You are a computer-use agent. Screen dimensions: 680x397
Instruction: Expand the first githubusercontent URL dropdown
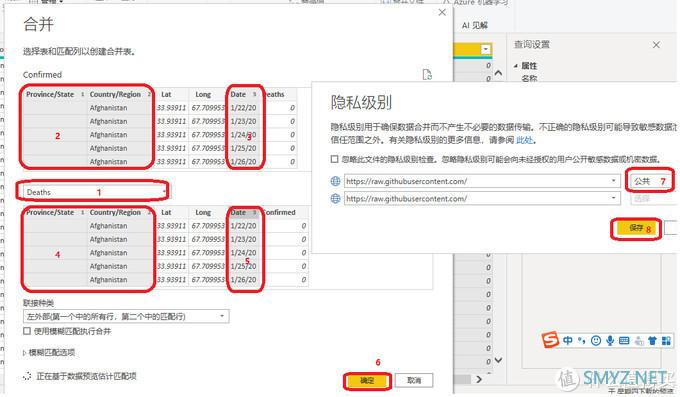click(613, 181)
